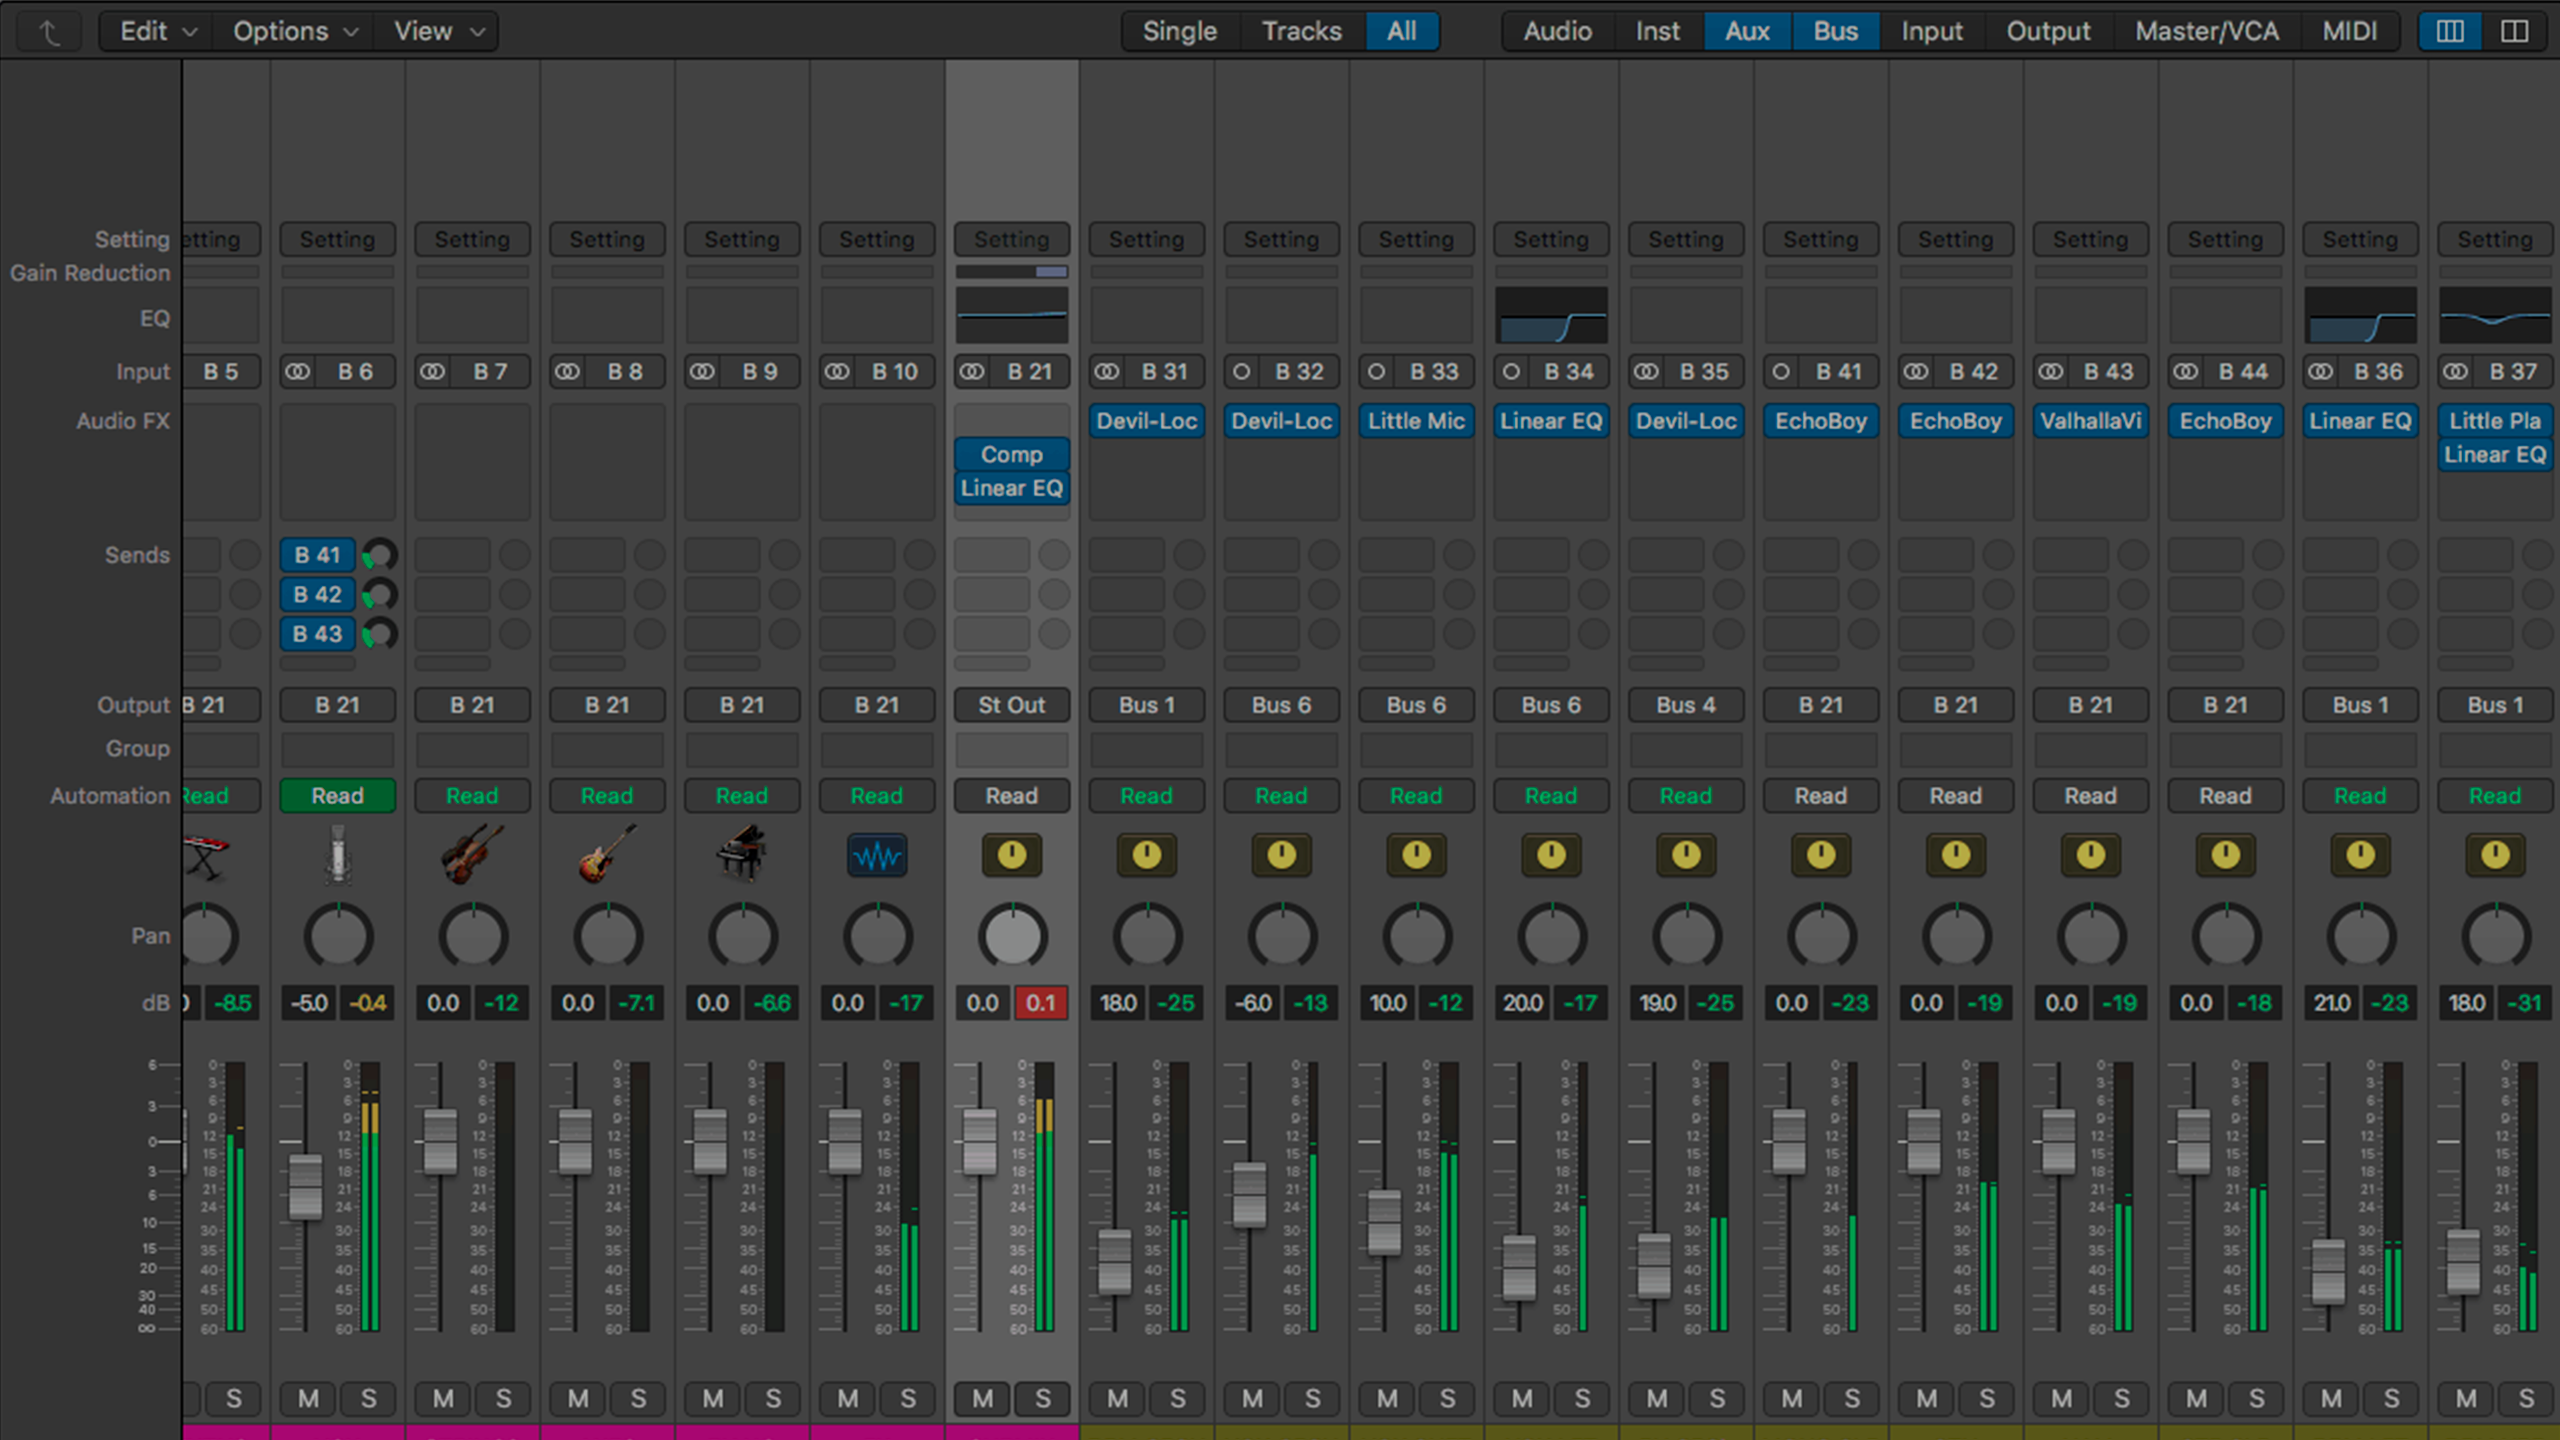Click the B 43 send level knob
2560x1440 pixels.
coord(380,634)
